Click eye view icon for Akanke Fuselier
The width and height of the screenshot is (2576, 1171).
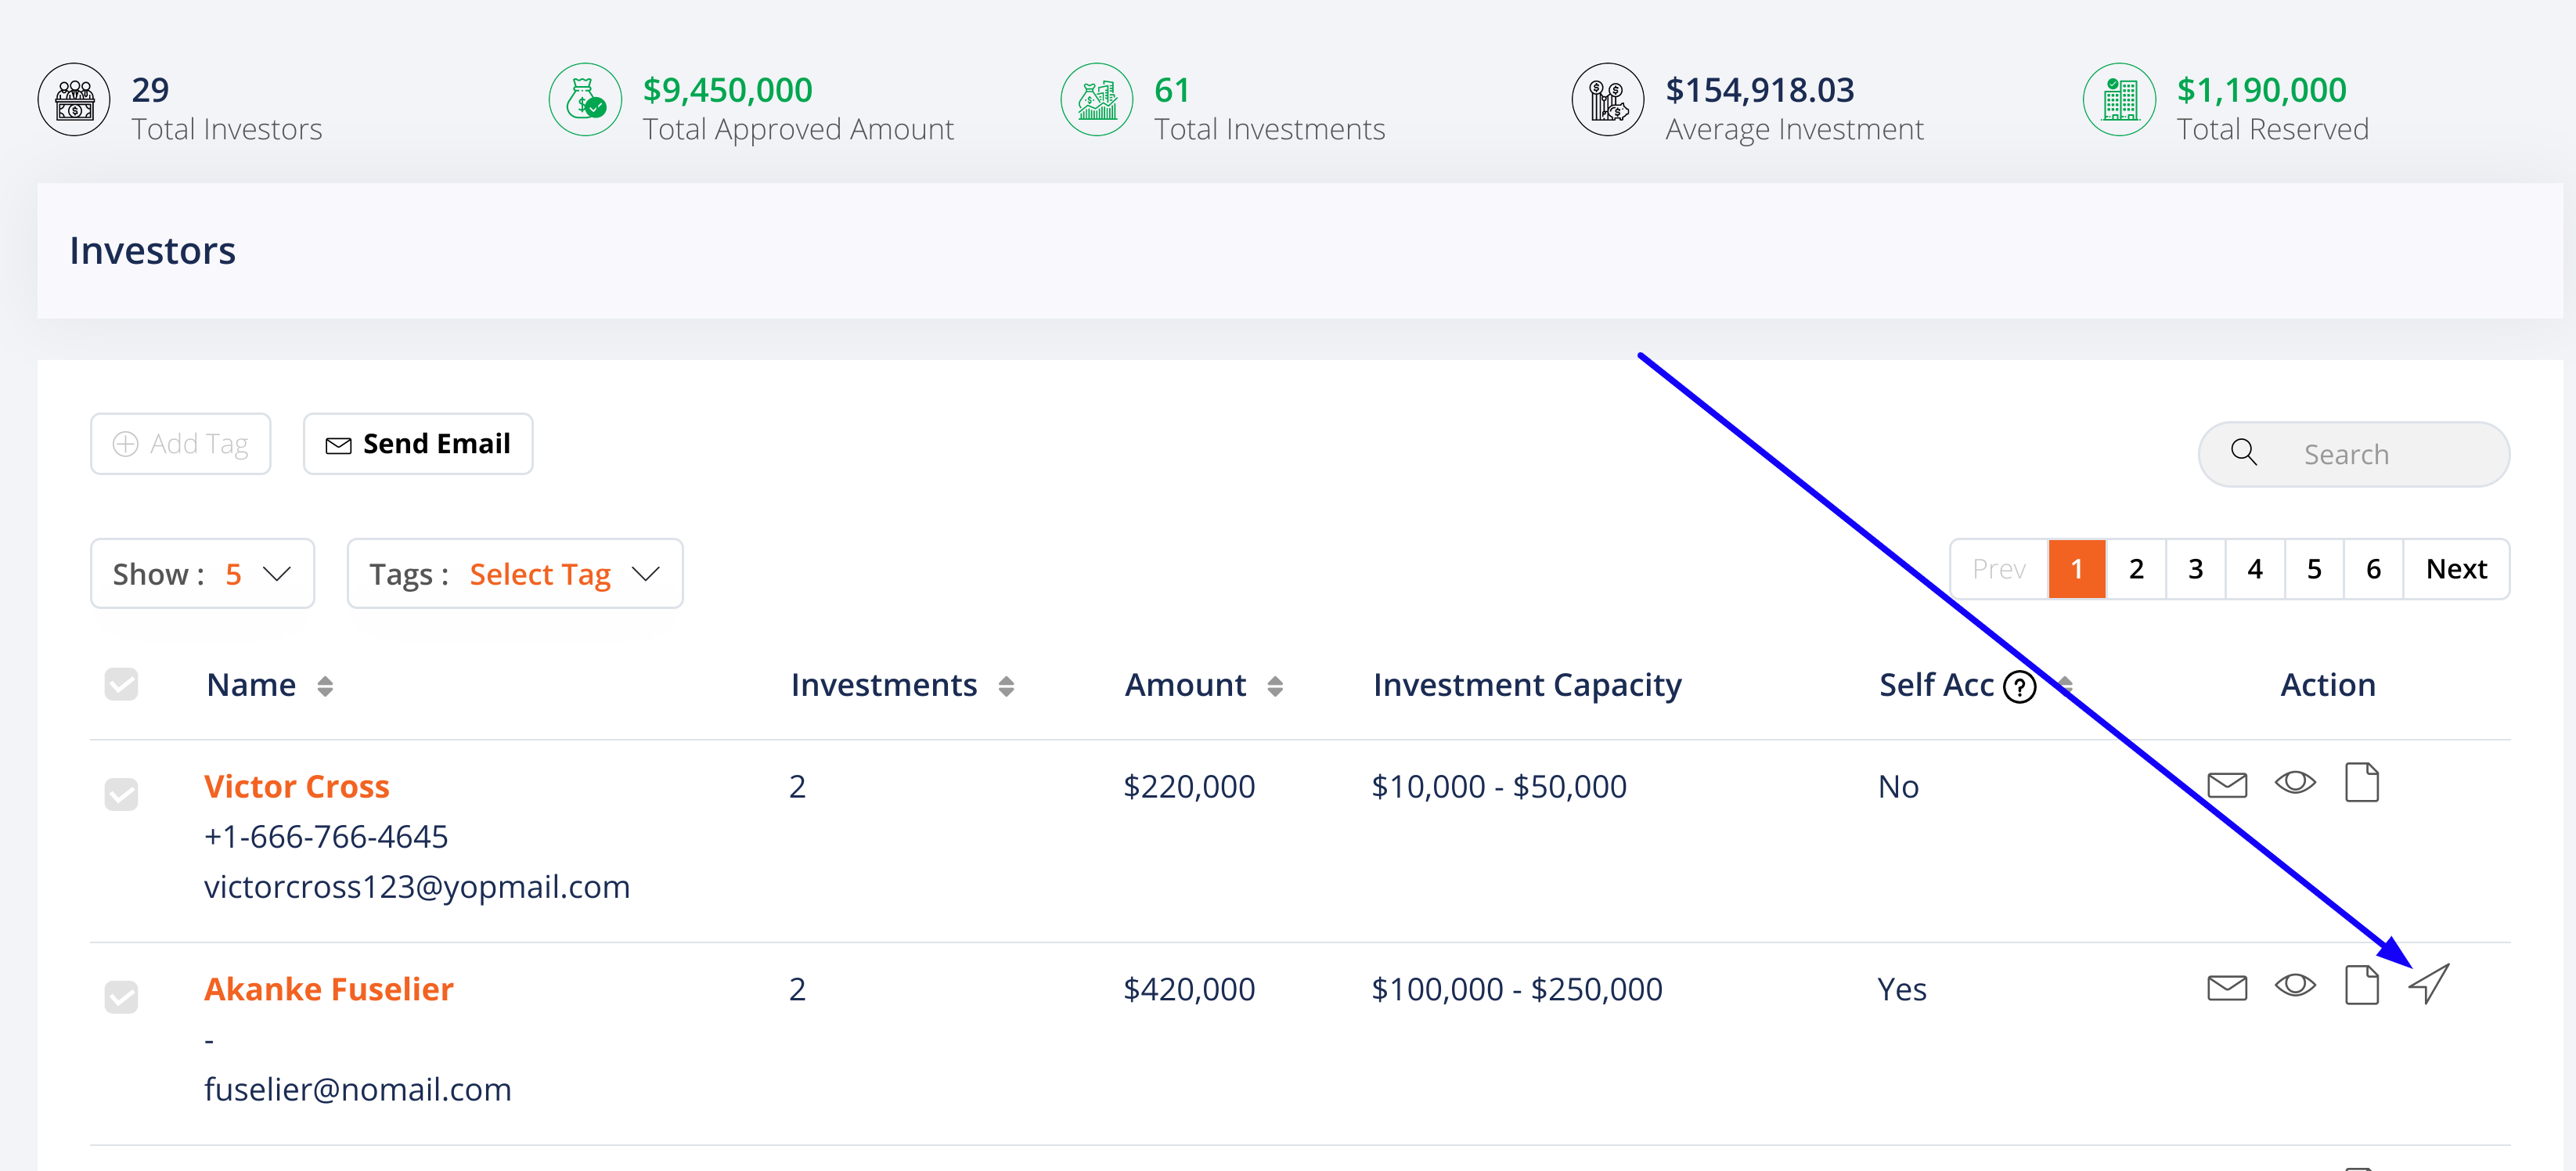tap(2294, 985)
